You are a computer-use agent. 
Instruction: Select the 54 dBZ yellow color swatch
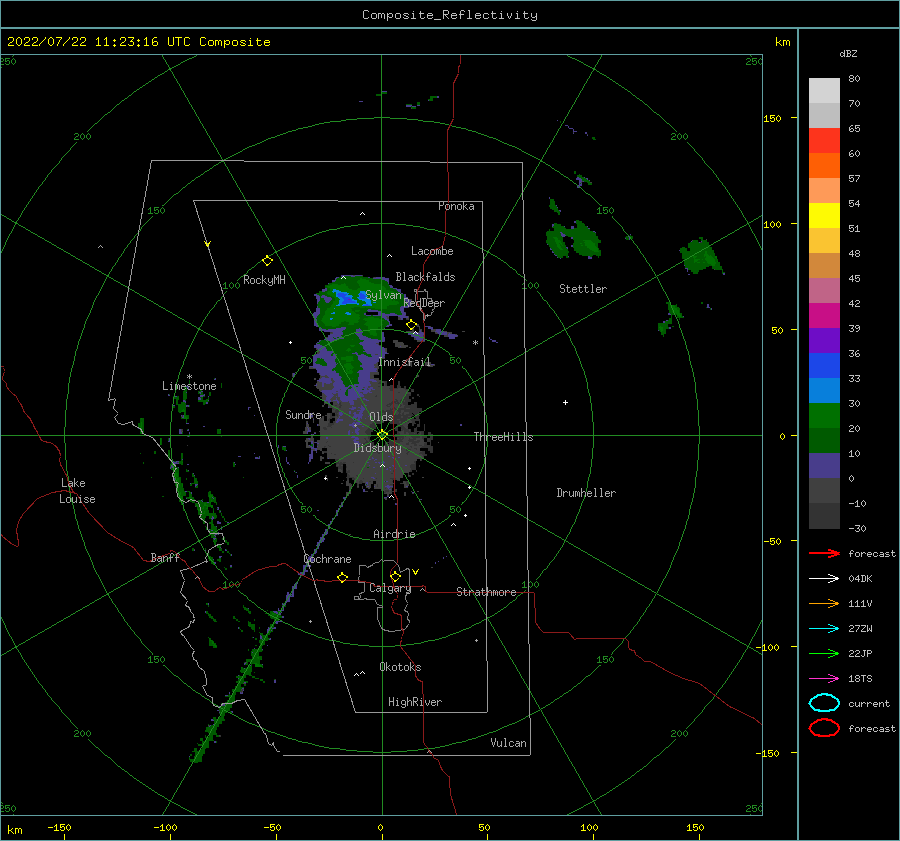(x=824, y=215)
